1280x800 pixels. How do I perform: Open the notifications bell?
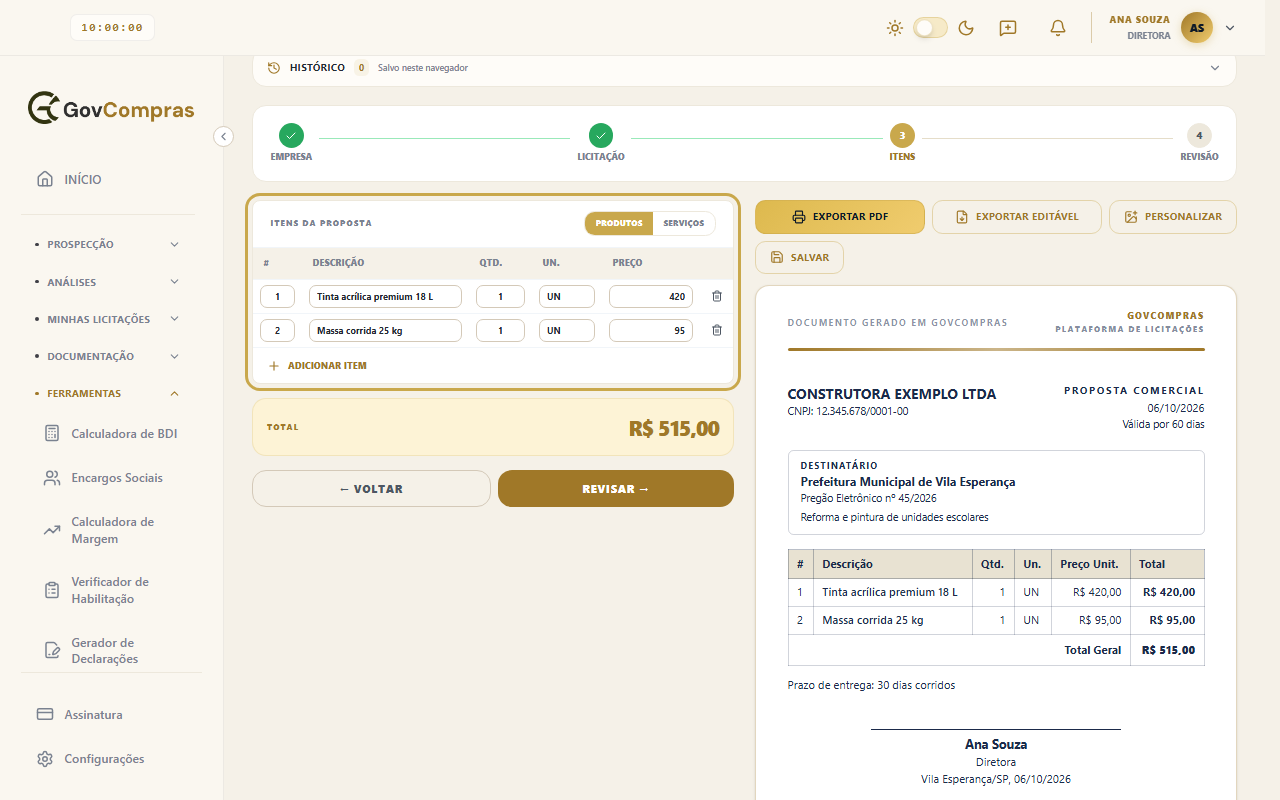tap(1058, 28)
